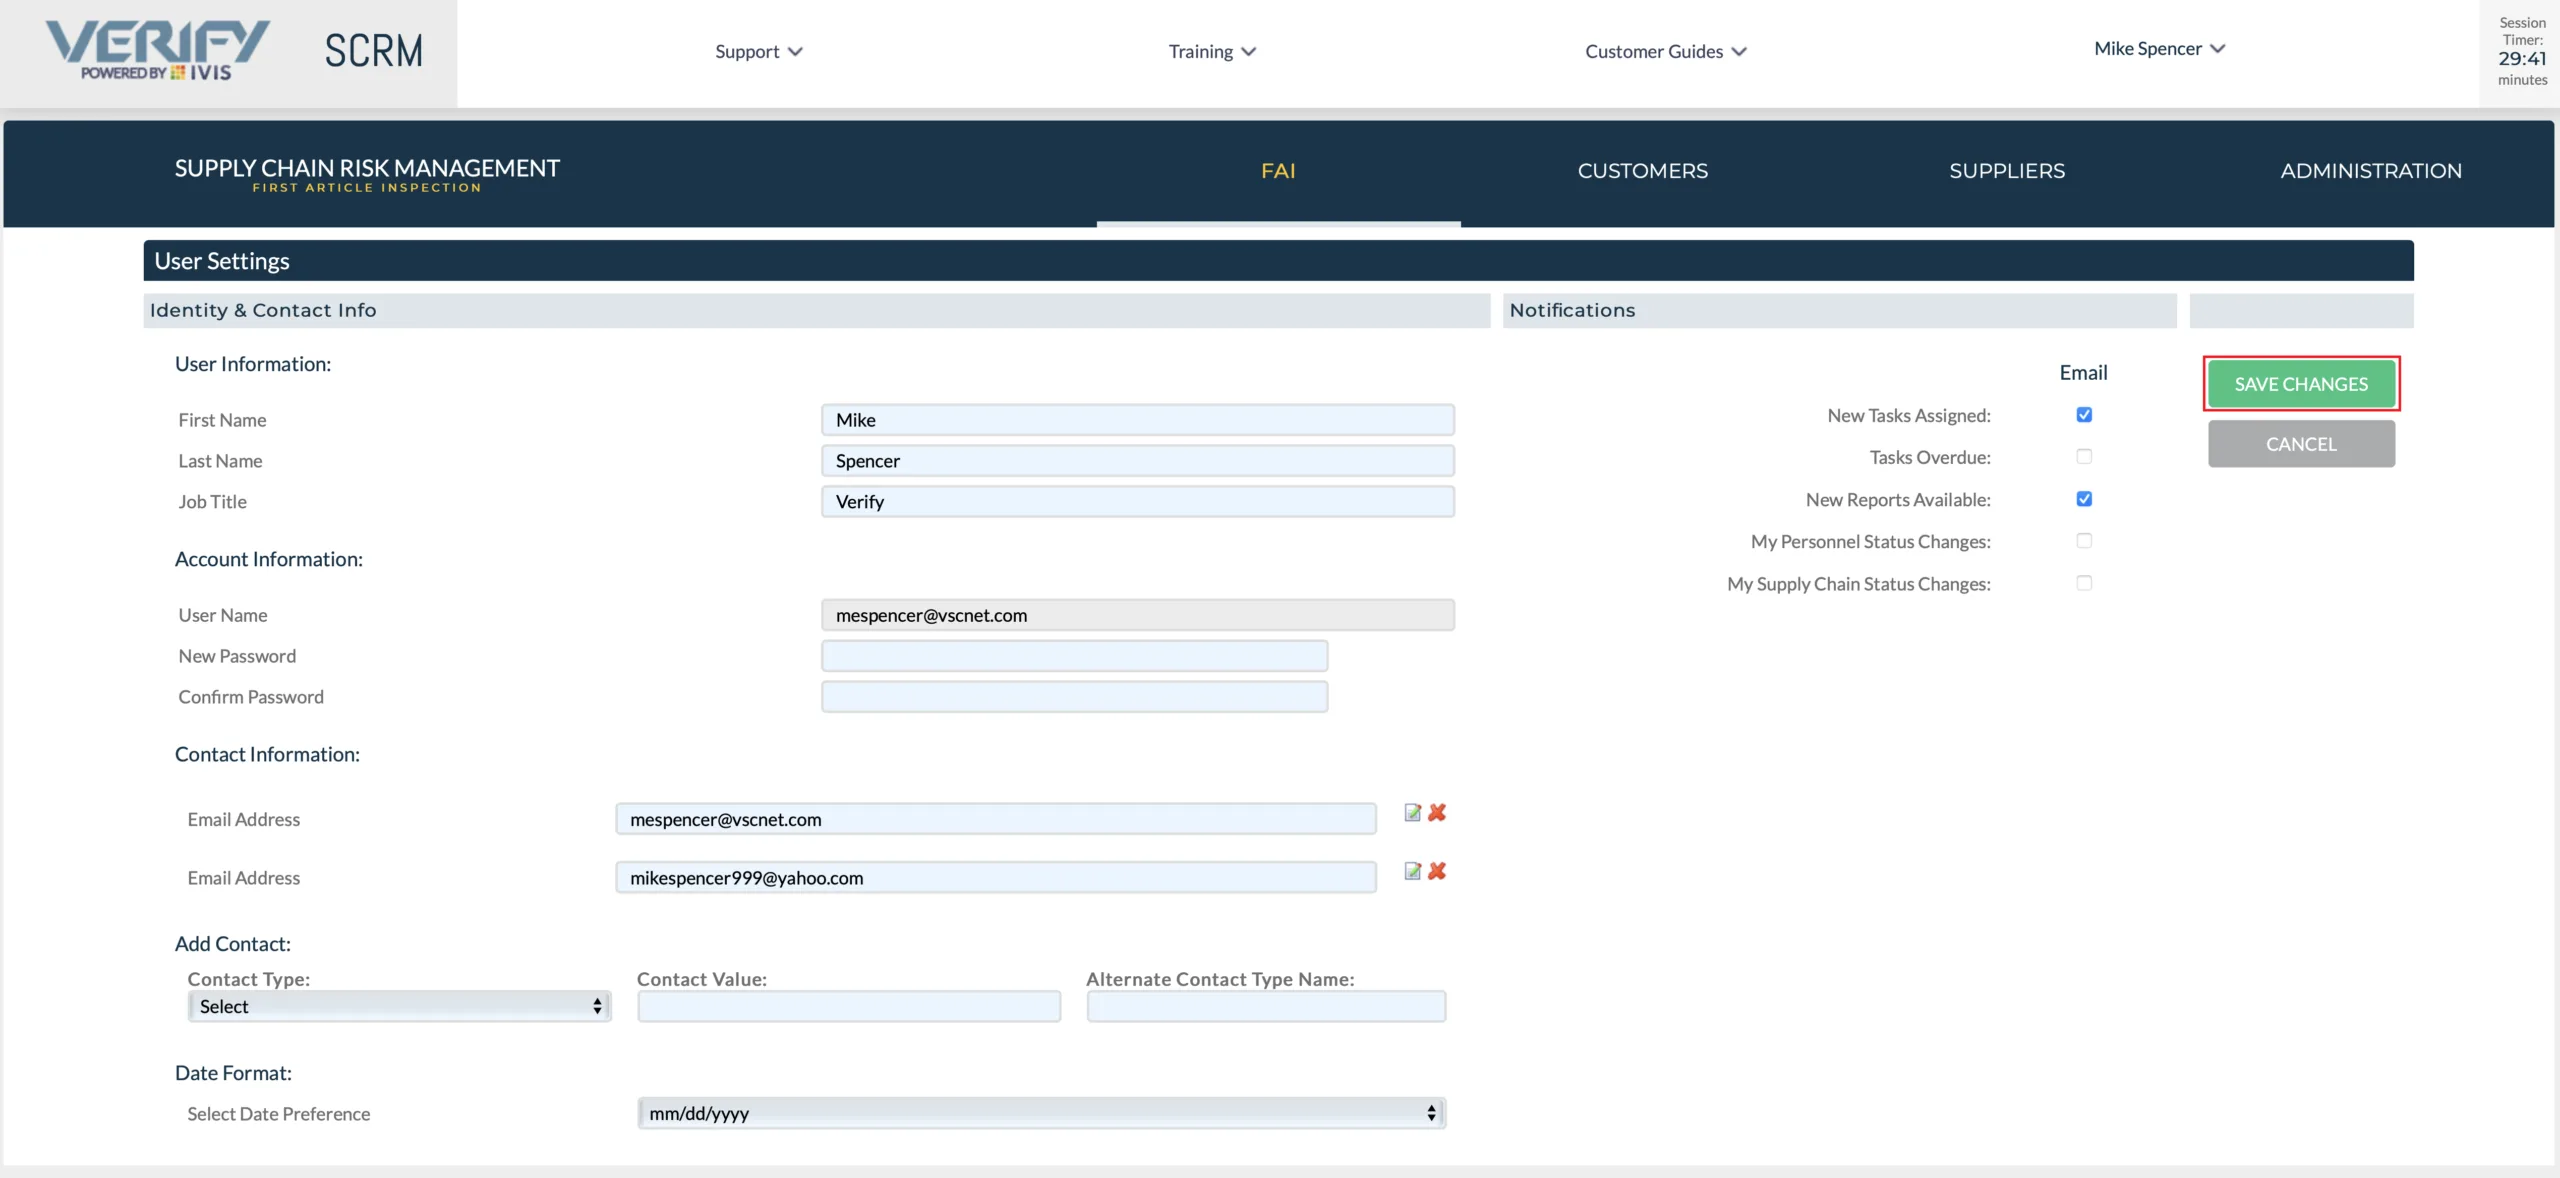Screen dimensions: 2560x1178
Task: Delete the mespencer@vscnet.com email with red X
Action: coord(1437,812)
